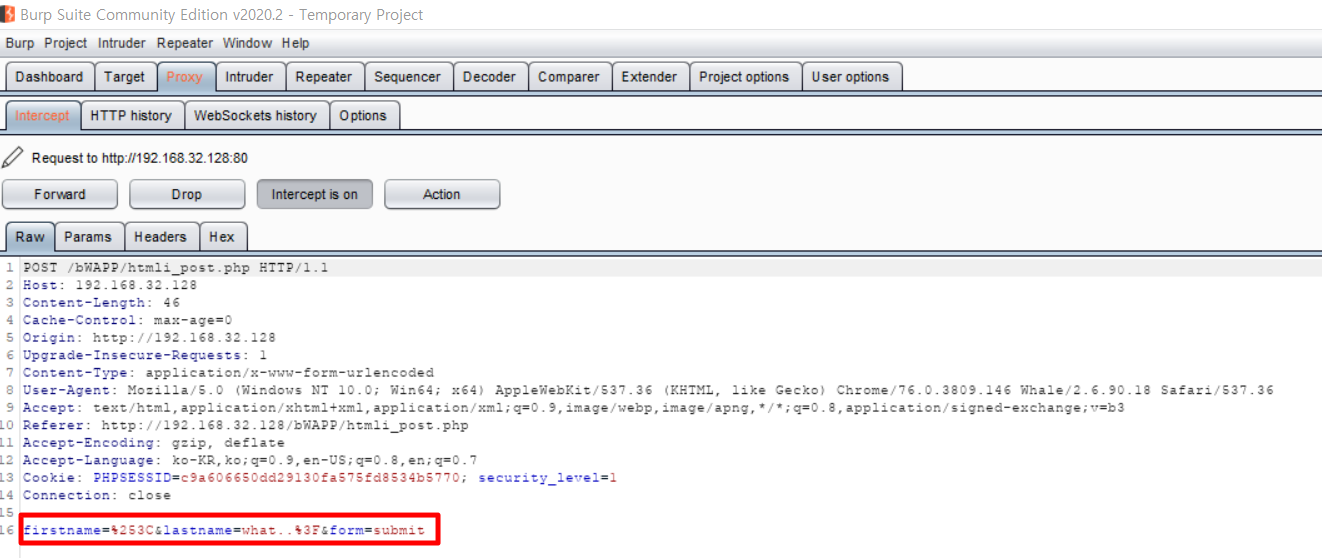Viewport: 1322px width, 558px height.
Task: Open the Help menu
Action: (x=295, y=43)
